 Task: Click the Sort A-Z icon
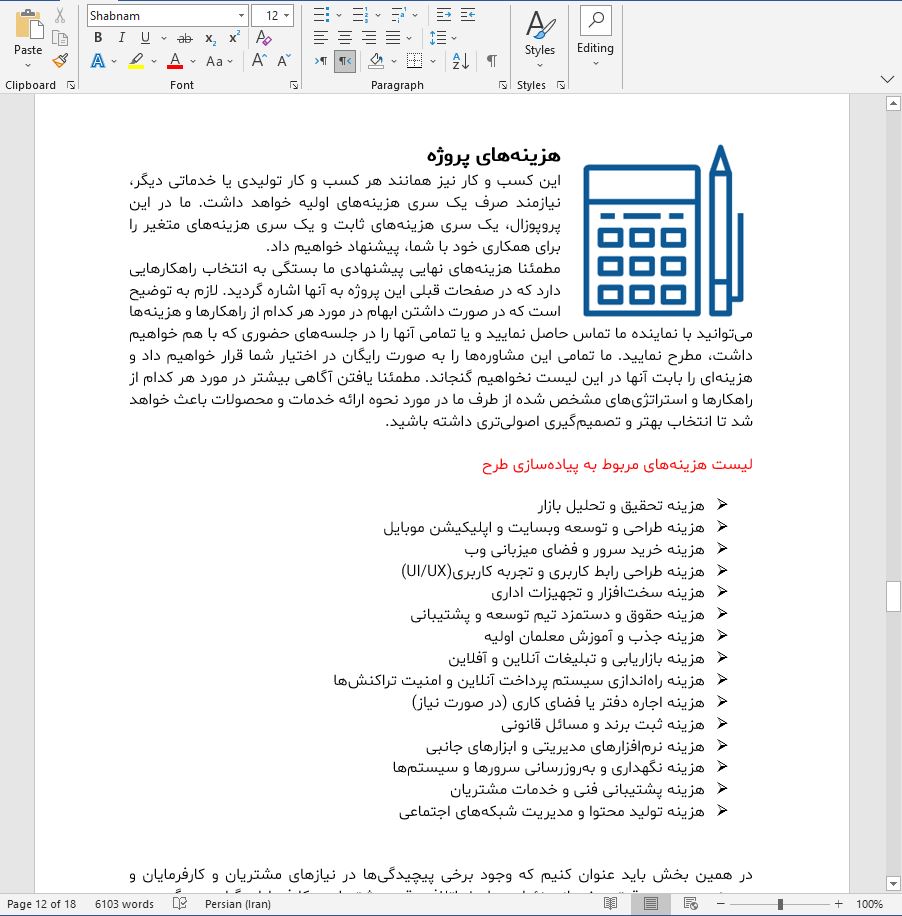point(460,61)
